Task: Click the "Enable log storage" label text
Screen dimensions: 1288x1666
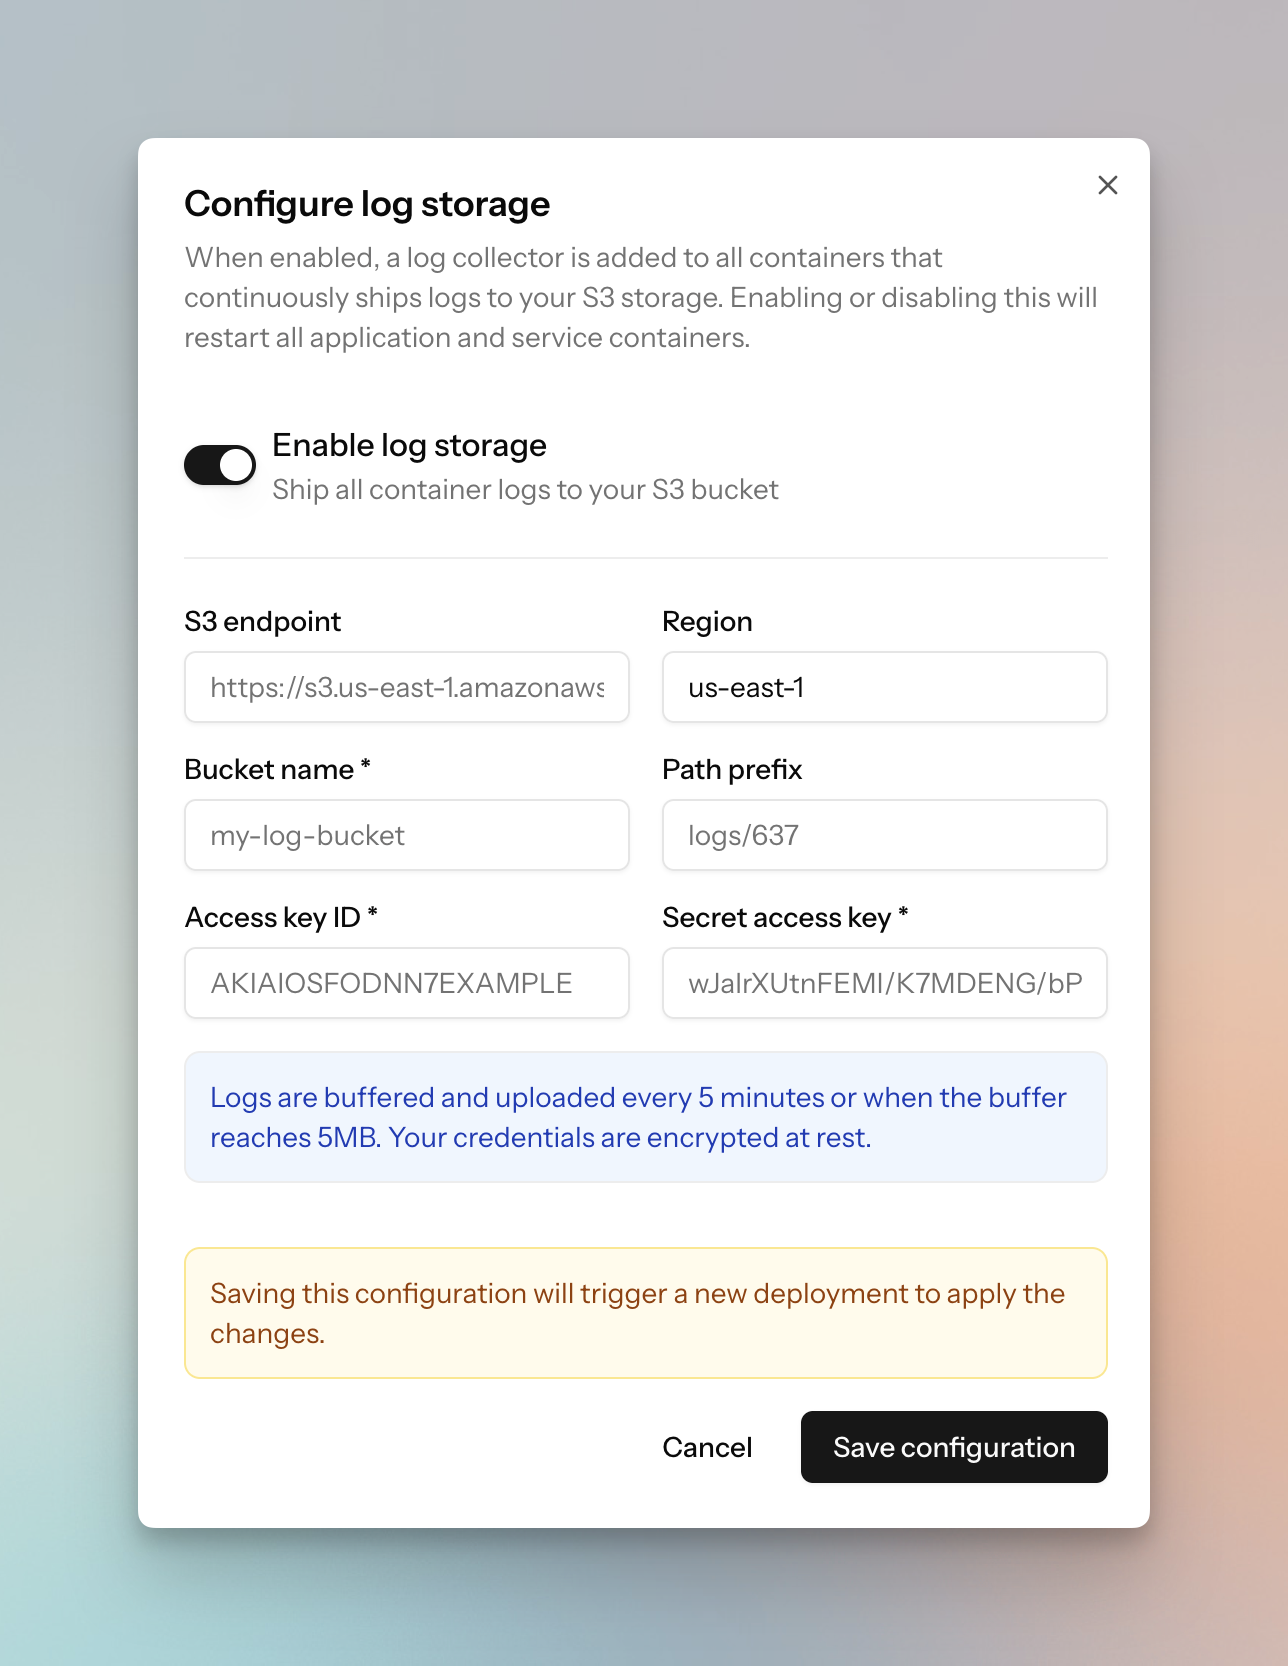Action: click(x=409, y=445)
